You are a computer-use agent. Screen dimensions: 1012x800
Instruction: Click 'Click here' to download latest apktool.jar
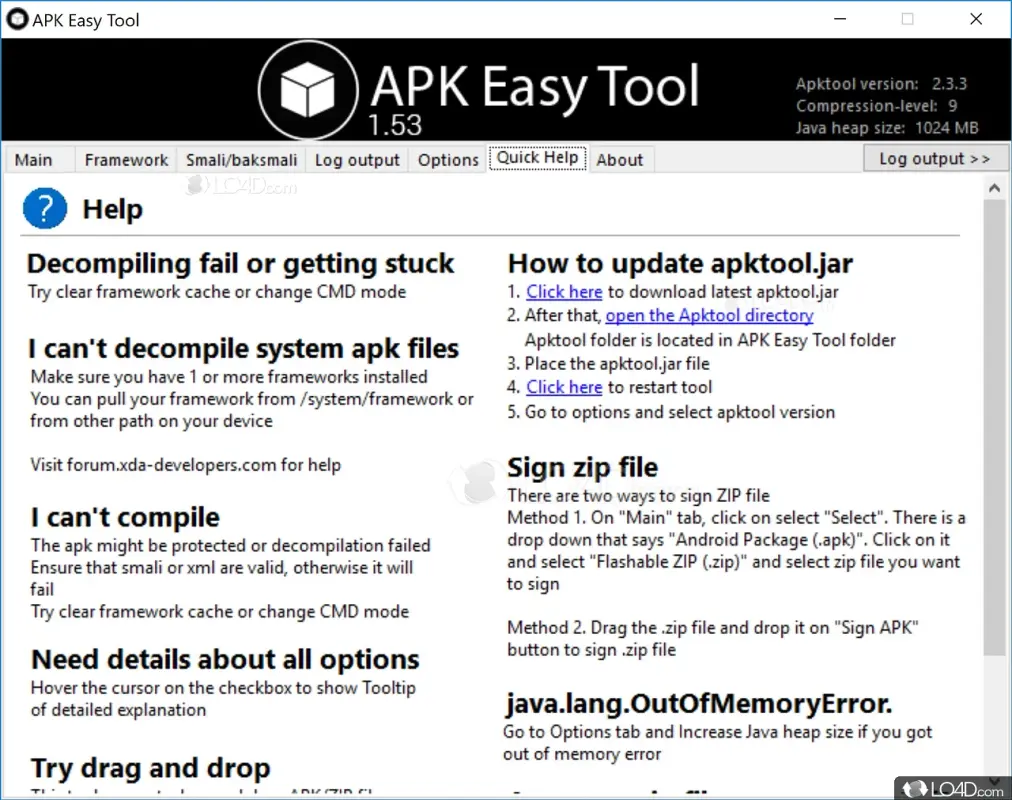(564, 292)
